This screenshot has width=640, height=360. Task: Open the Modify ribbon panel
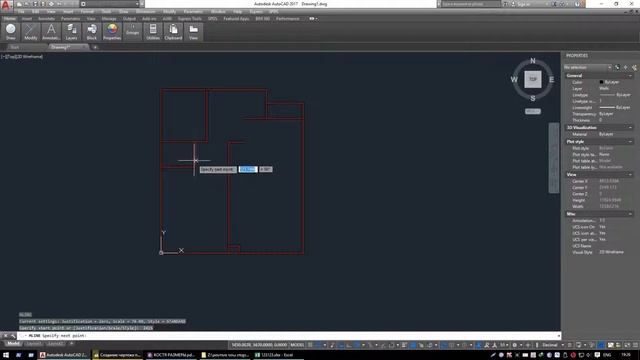click(31, 32)
